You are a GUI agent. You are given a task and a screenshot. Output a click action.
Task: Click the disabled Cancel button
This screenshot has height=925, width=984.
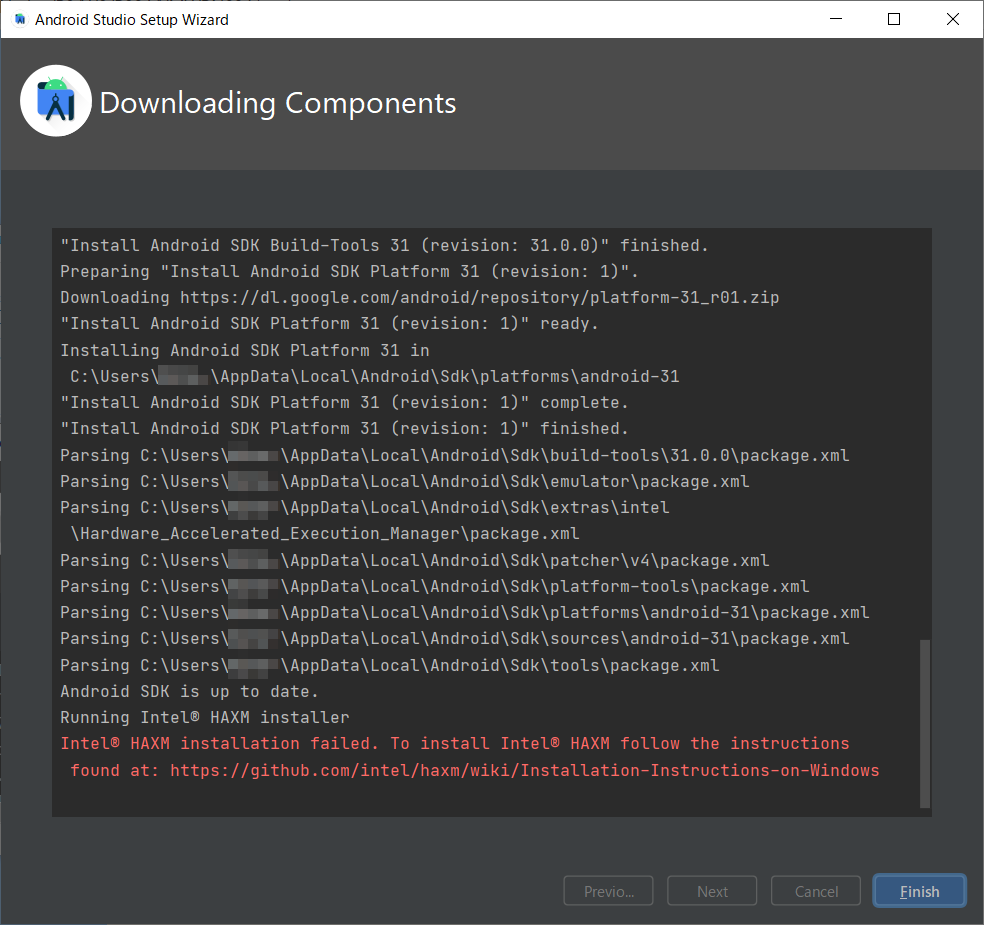(816, 891)
